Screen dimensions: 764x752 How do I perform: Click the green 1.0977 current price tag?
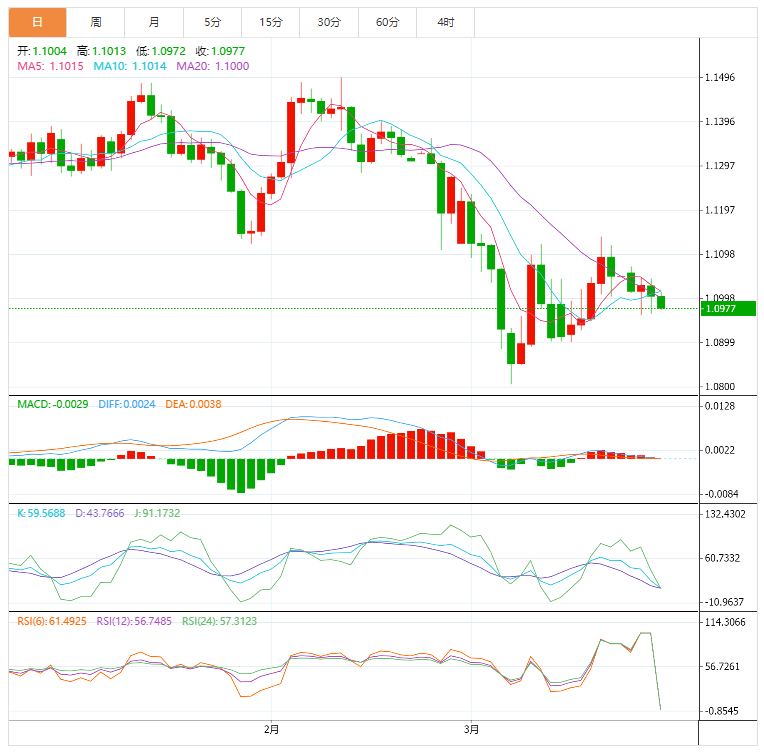pos(728,309)
